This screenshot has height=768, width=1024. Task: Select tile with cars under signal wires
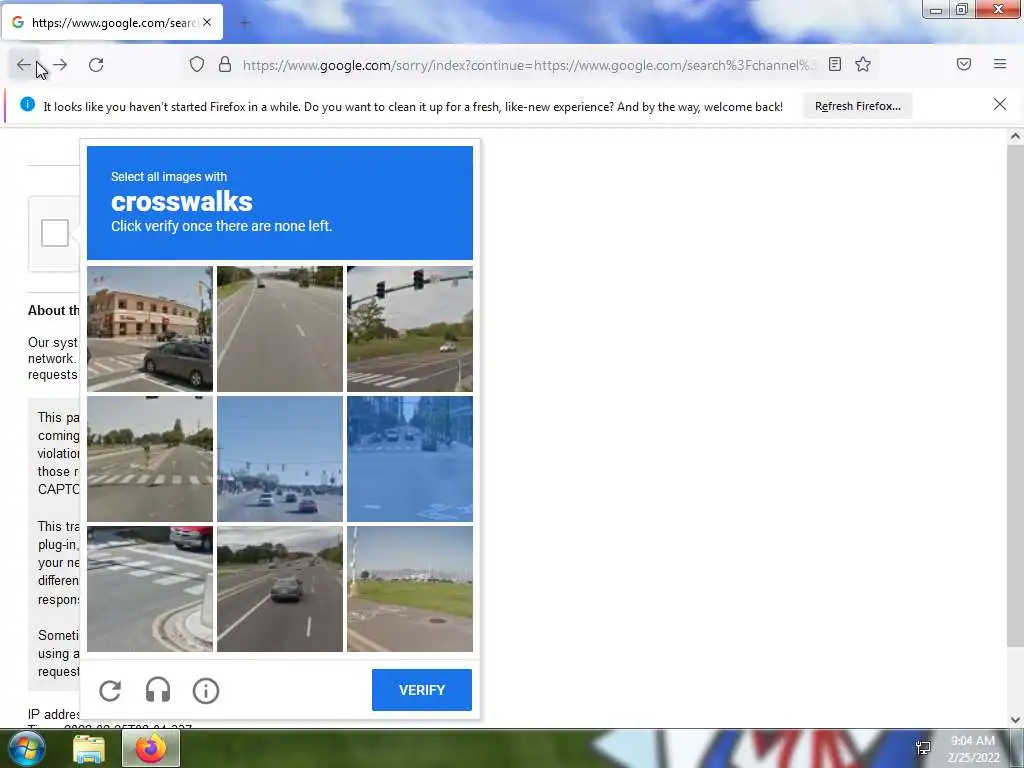click(280, 459)
